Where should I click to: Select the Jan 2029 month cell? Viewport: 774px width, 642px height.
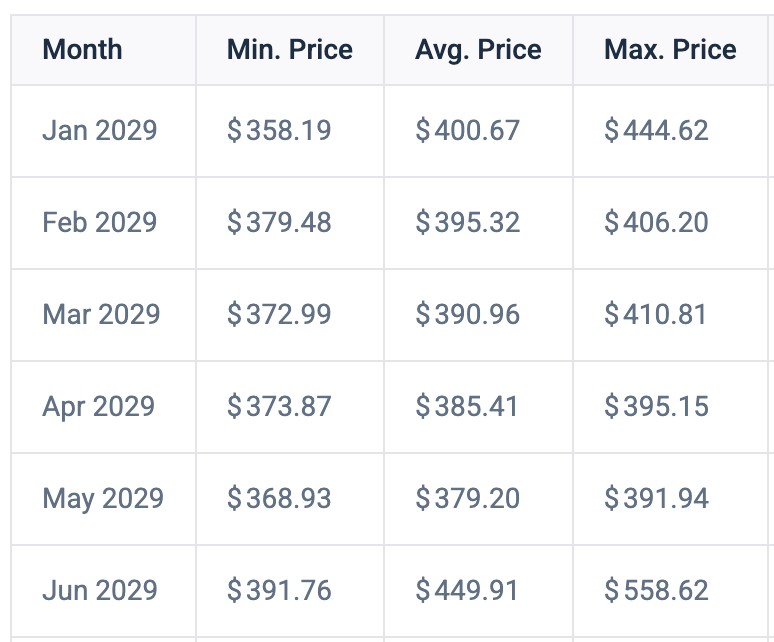[100, 130]
